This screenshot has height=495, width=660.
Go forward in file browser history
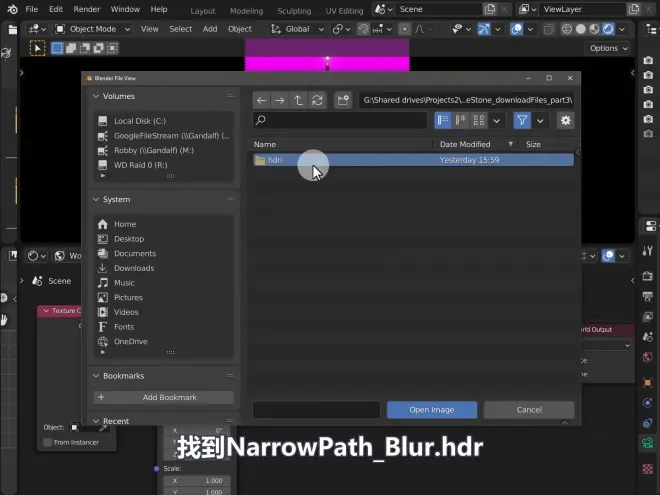click(279, 100)
